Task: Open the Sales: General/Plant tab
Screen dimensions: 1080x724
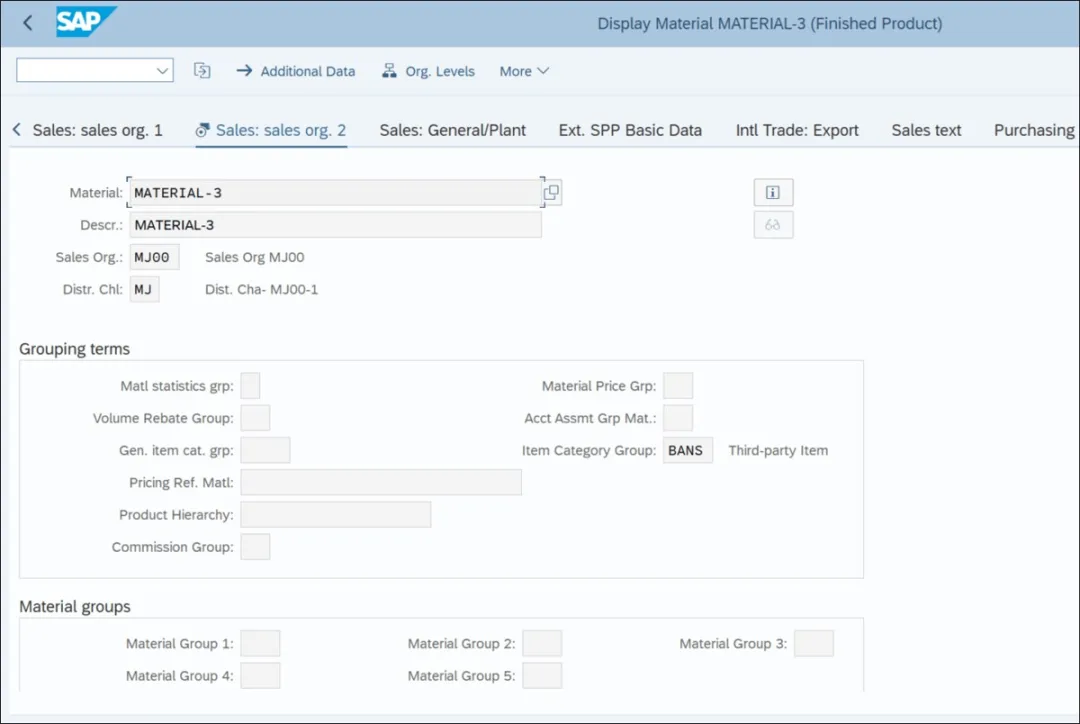Action: tap(453, 130)
